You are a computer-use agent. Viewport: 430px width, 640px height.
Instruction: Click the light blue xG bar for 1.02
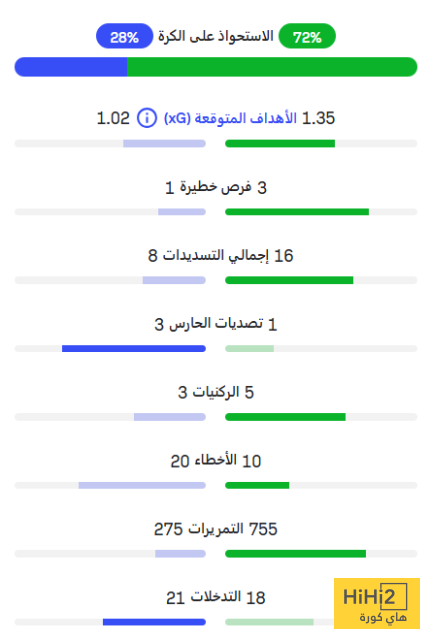[x=164, y=144]
